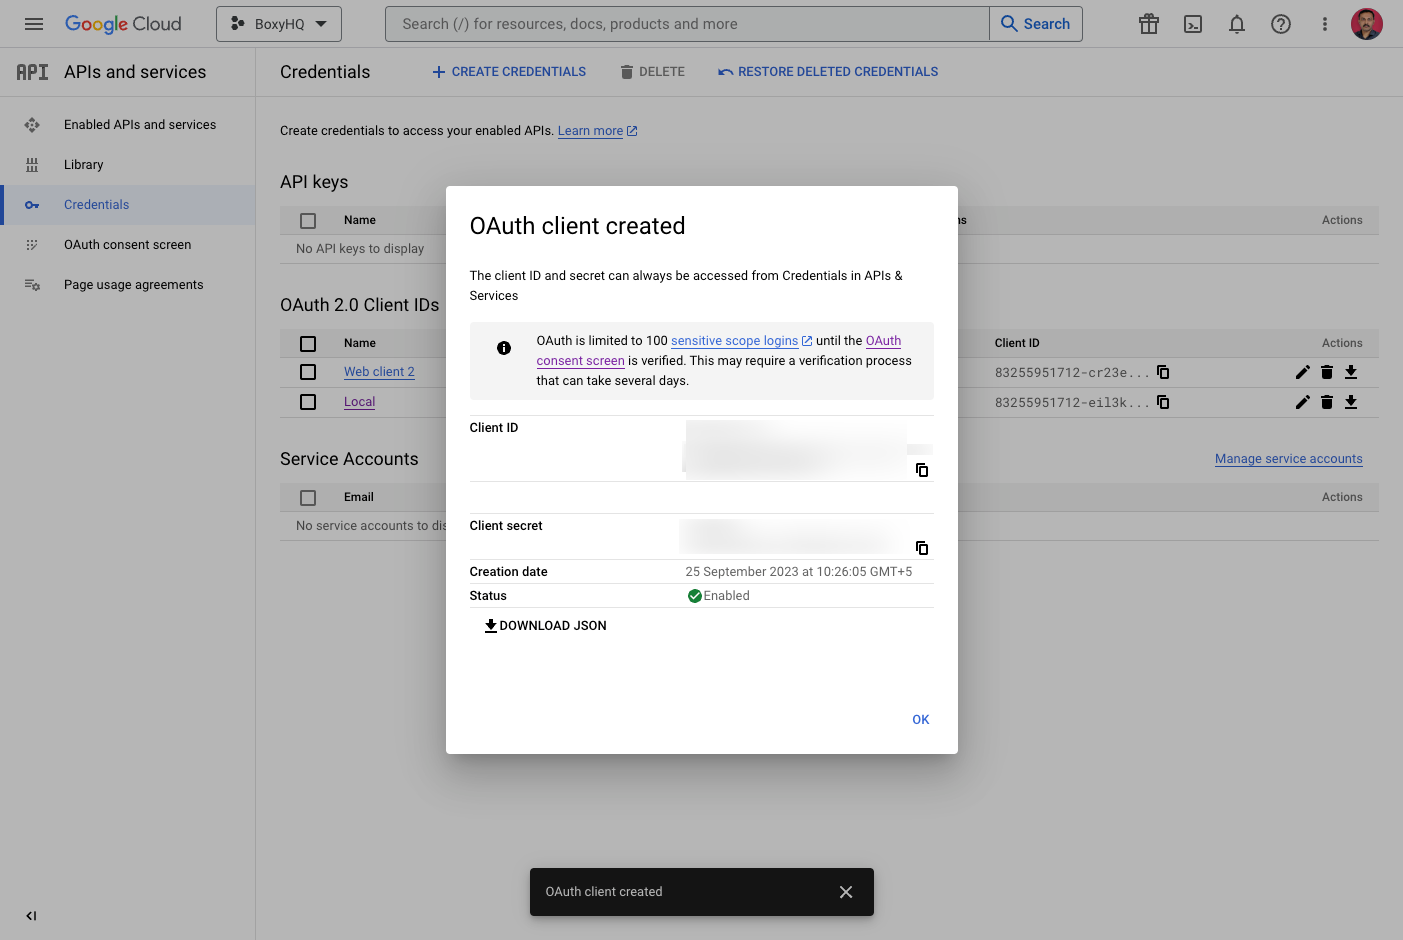Viewport: 1403px width, 940px height.
Task: Click OK to close the dialog
Action: (x=920, y=719)
